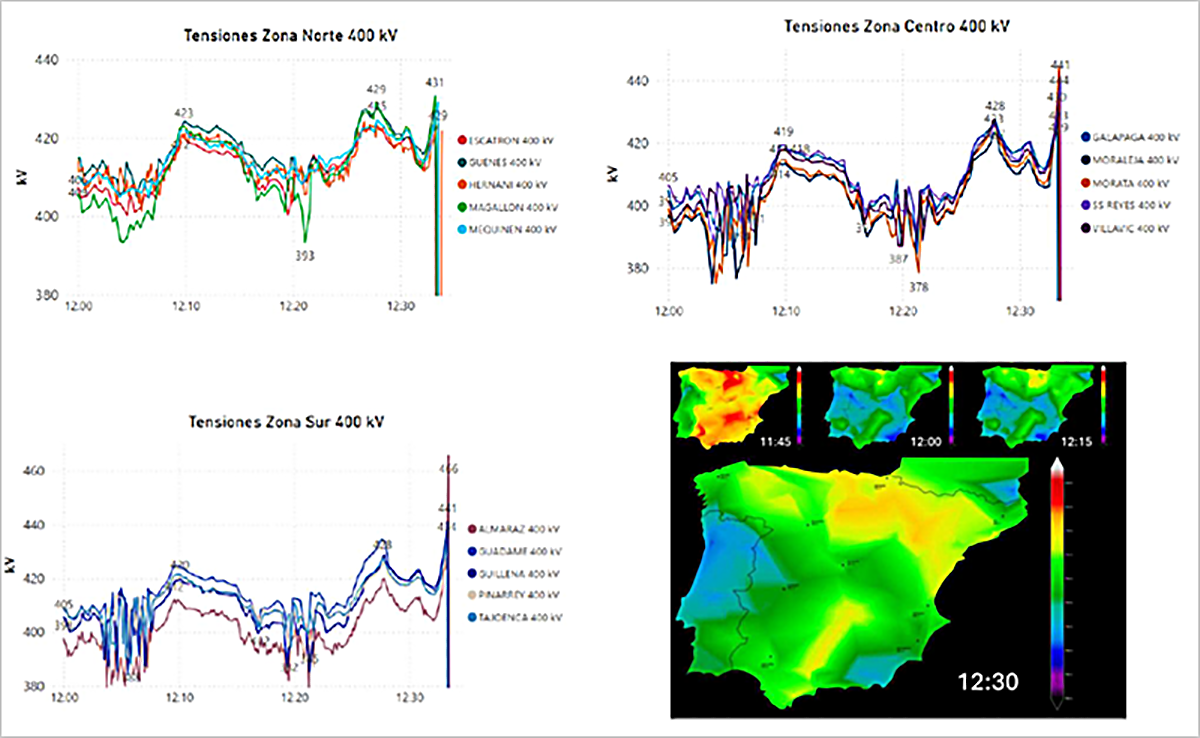1200x738 pixels.
Task: Click the 393 minimum label in Norte chart
Action: point(305,256)
